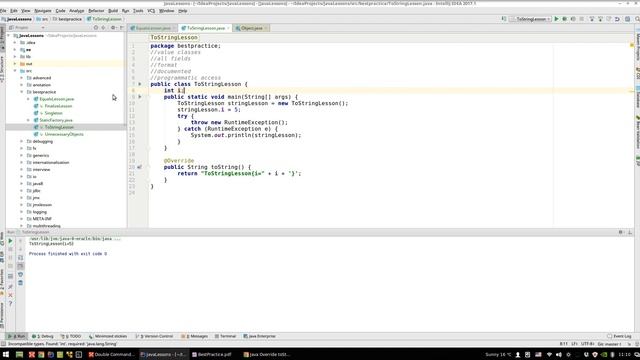Open the Version Control tool window button

tap(154, 336)
